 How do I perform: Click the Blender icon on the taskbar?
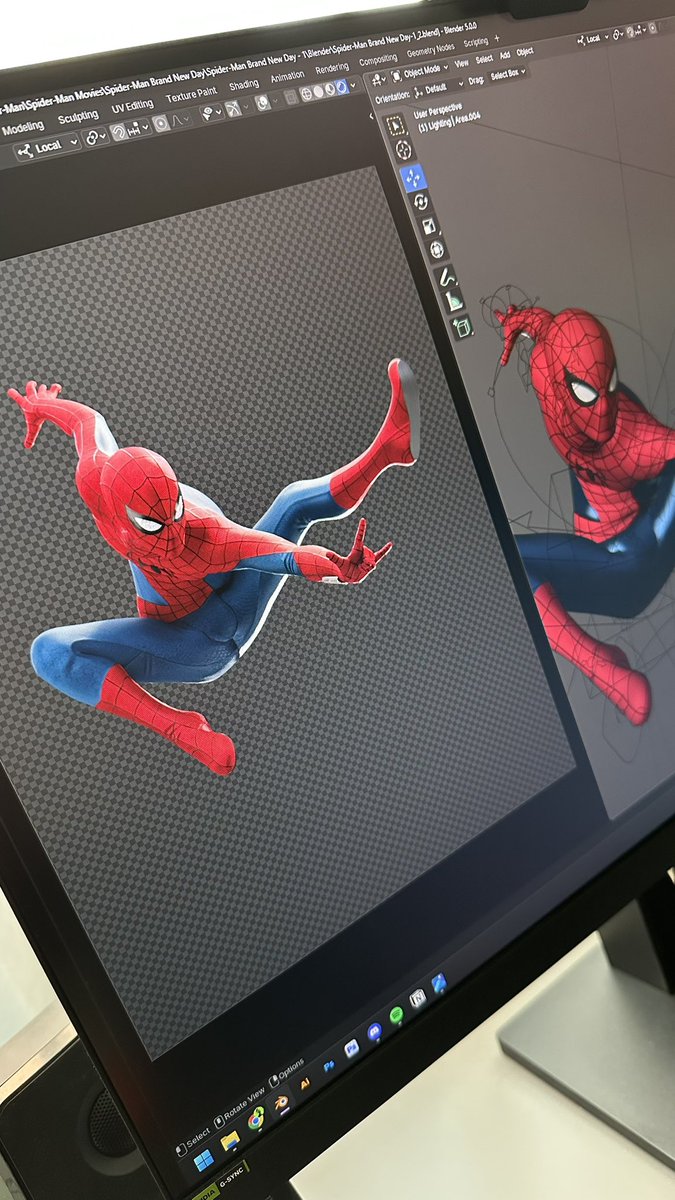283,1102
